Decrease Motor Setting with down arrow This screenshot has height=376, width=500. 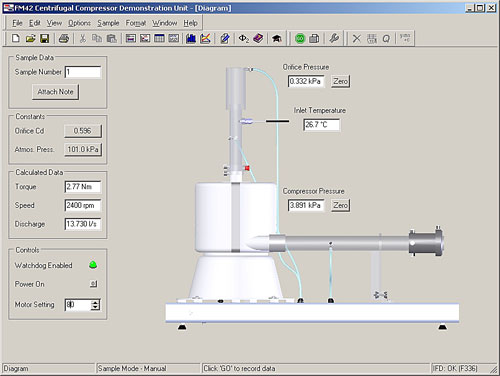95,307
